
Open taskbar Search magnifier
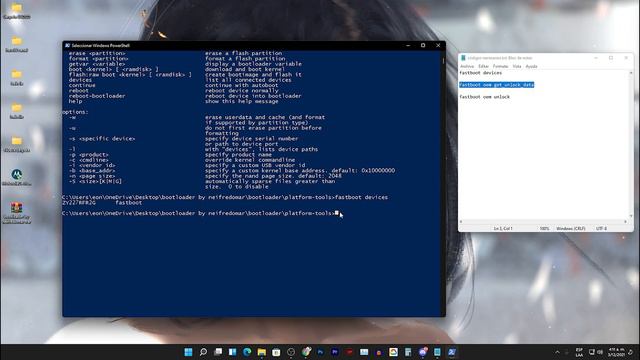203,352
